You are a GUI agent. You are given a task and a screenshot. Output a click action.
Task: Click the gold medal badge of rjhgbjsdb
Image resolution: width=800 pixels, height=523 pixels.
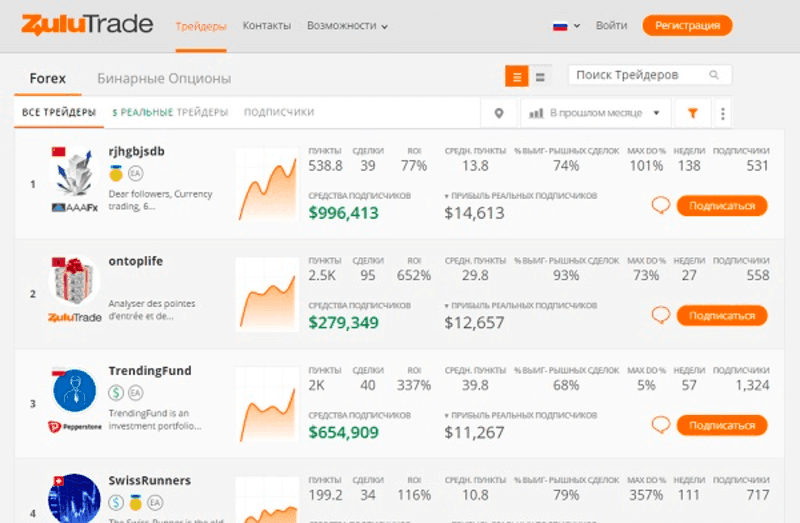click(116, 173)
